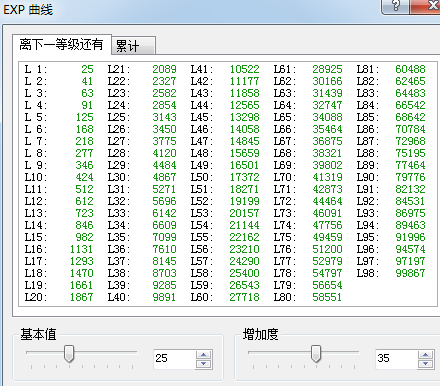440x386 pixels.
Task: Click the 增加度 group label
Action: coord(260,334)
